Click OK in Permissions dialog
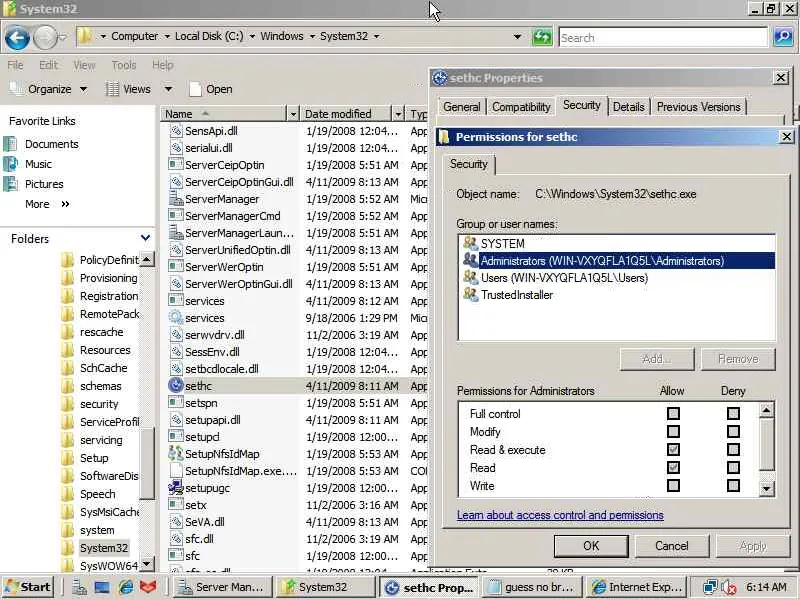This screenshot has height=600, width=800. point(591,546)
